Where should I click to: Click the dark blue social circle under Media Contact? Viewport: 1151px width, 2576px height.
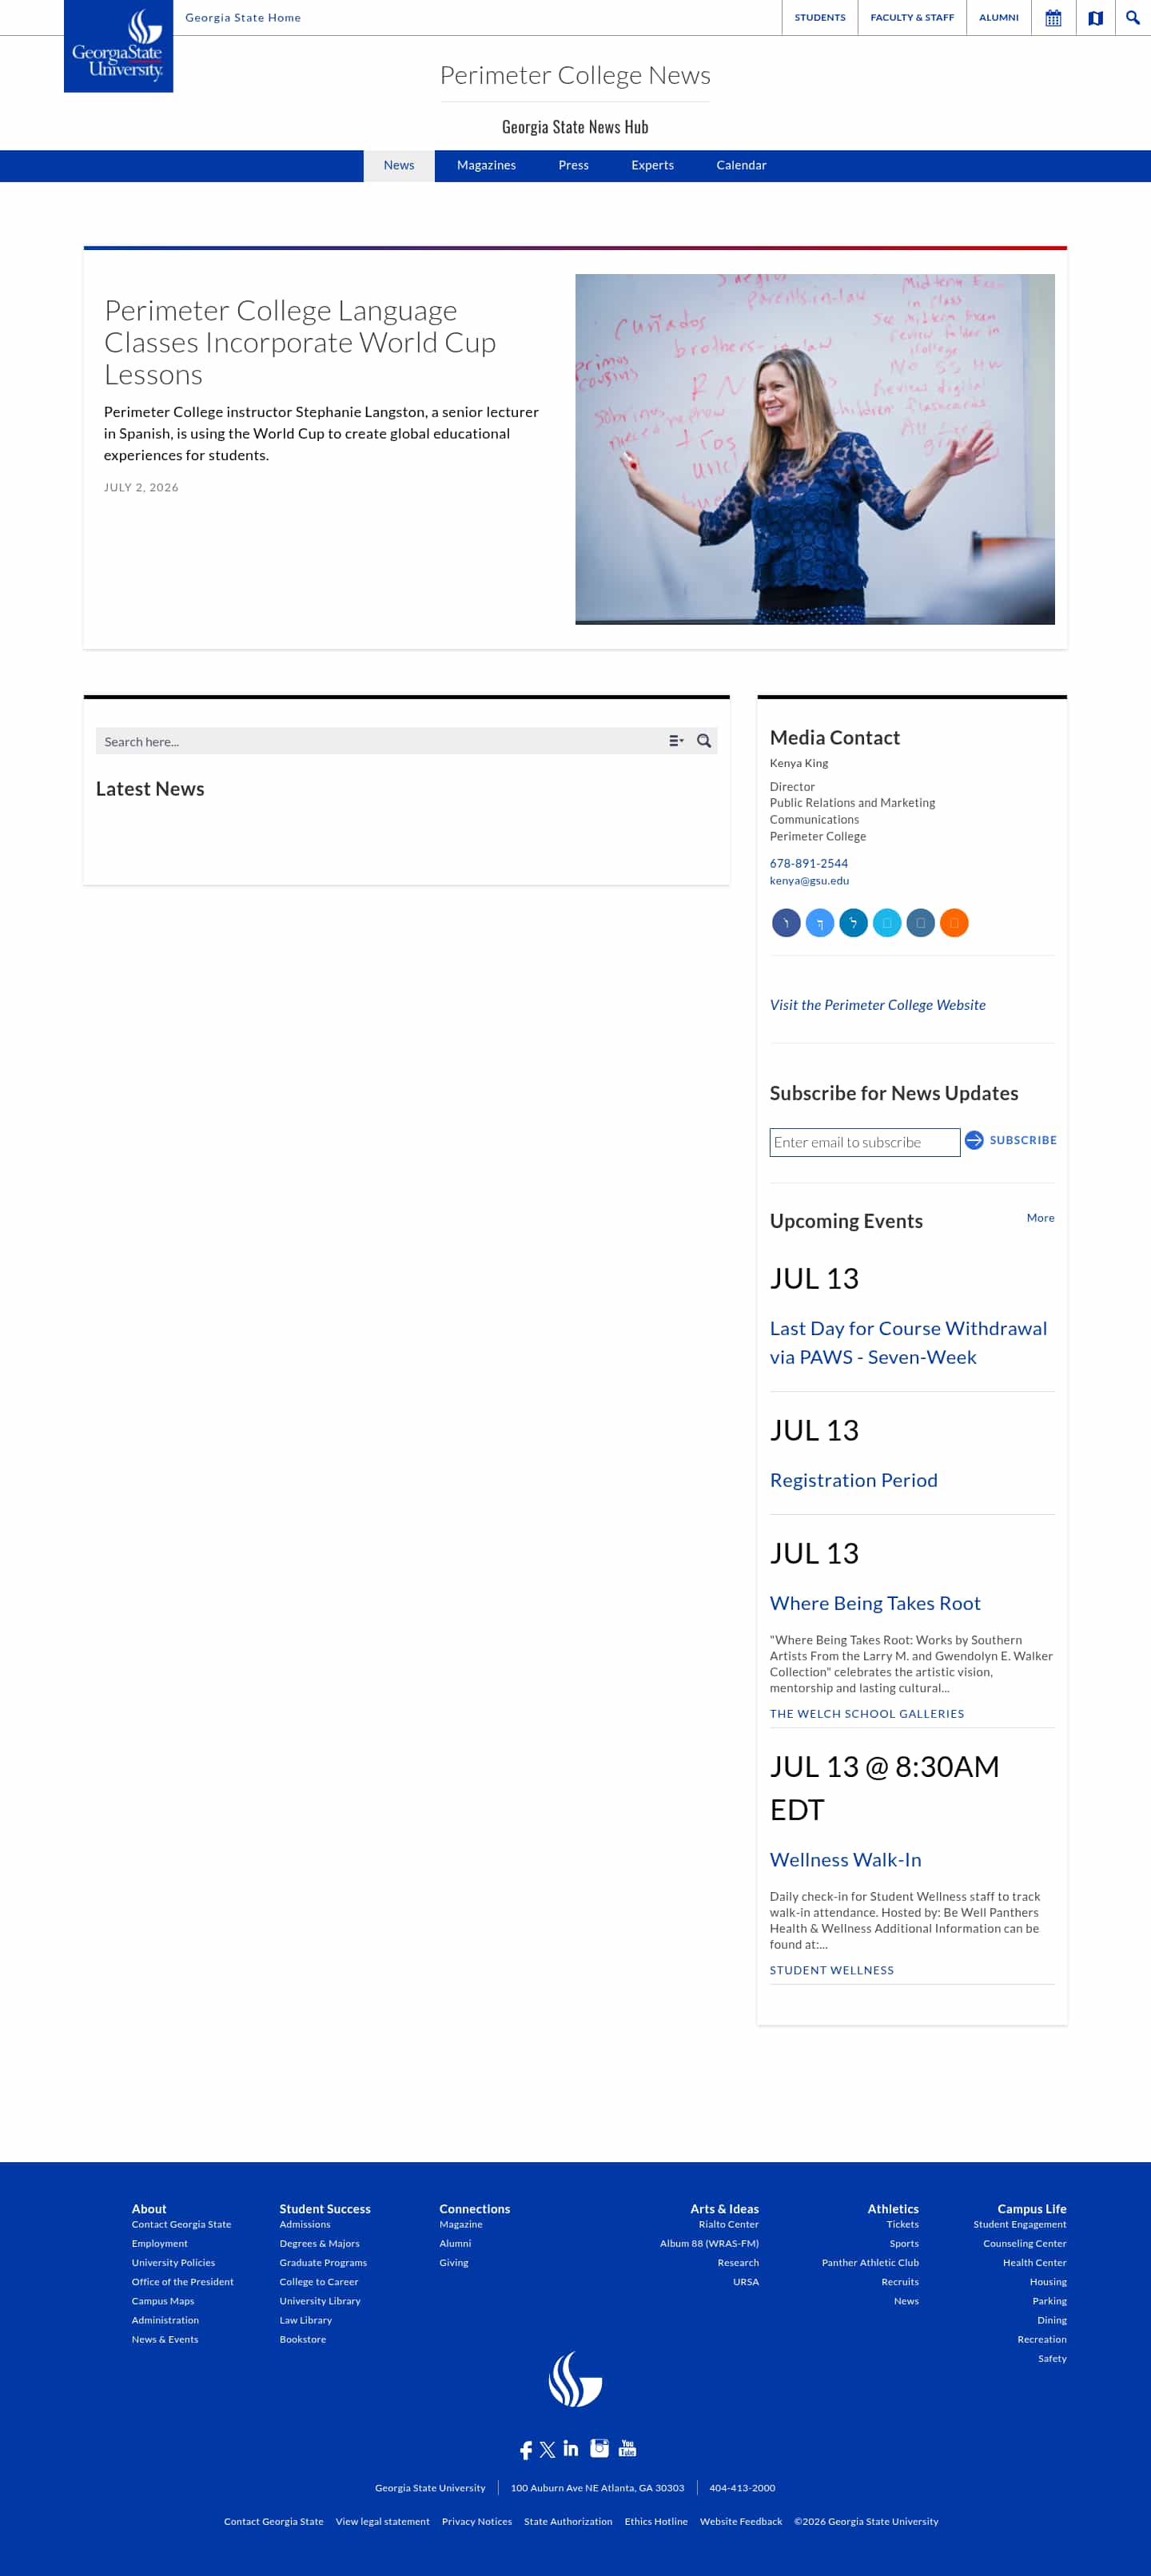786,922
